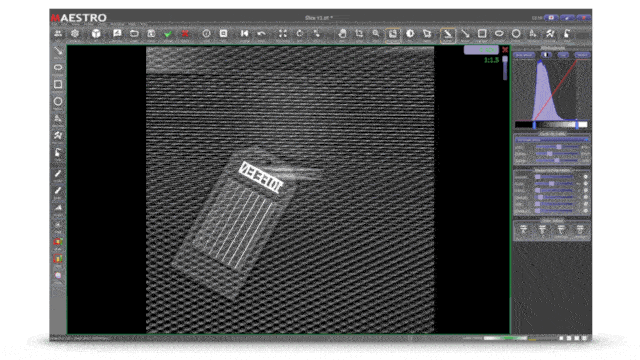Viewport: 640px width, 360px height.
Task: Select the circle shape tool in left sidebar
Action: (58, 101)
